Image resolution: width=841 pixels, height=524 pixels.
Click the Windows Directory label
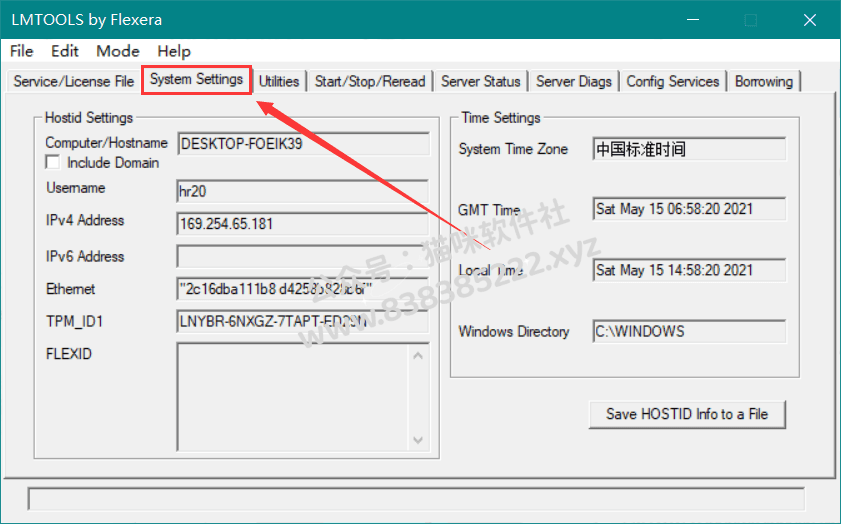tap(514, 331)
